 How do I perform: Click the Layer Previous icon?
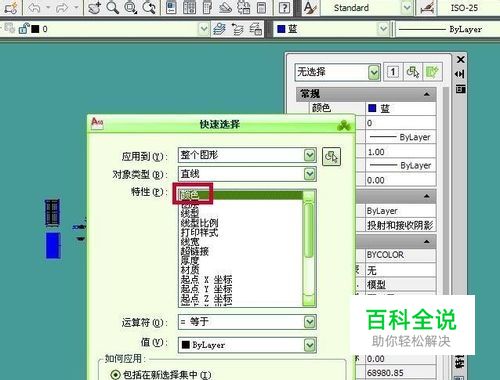238,29
